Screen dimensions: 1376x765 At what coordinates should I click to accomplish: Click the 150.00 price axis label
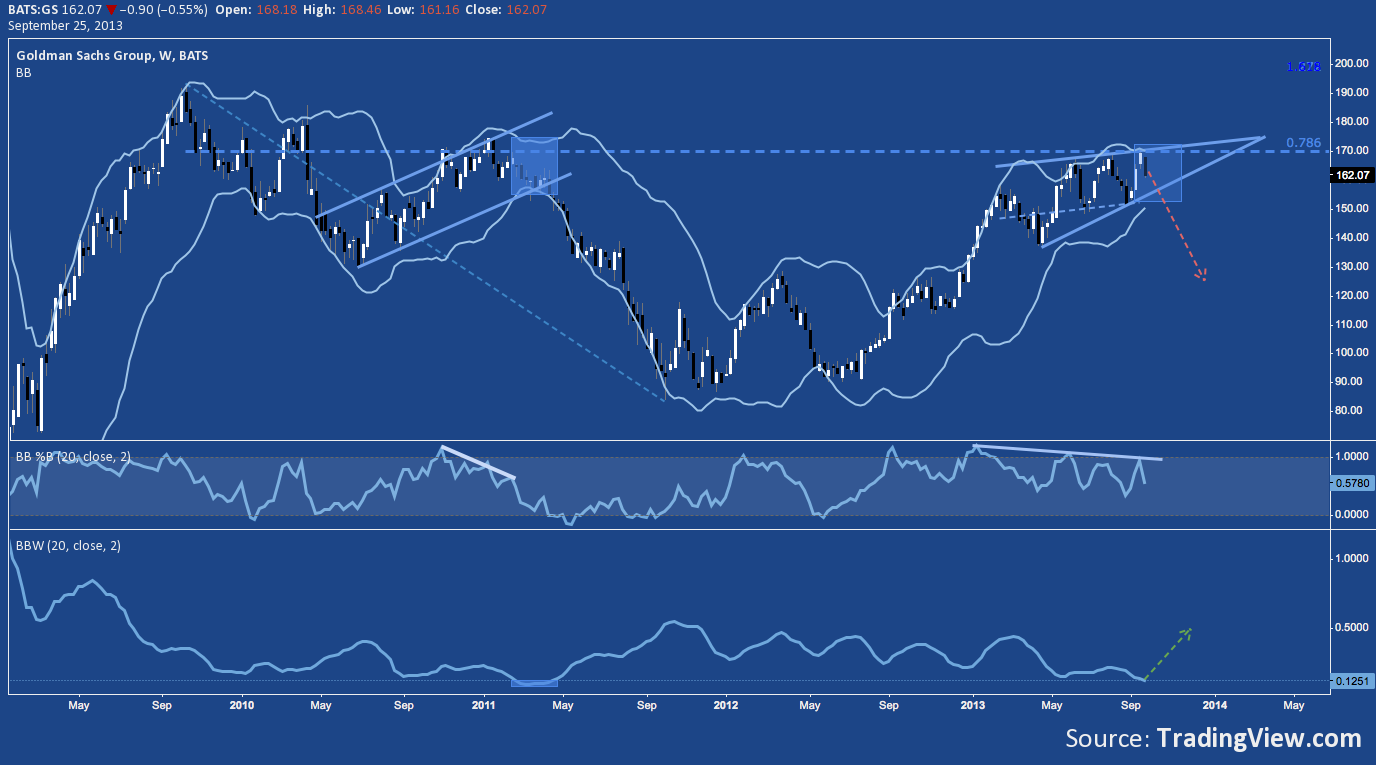[1352, 208]
